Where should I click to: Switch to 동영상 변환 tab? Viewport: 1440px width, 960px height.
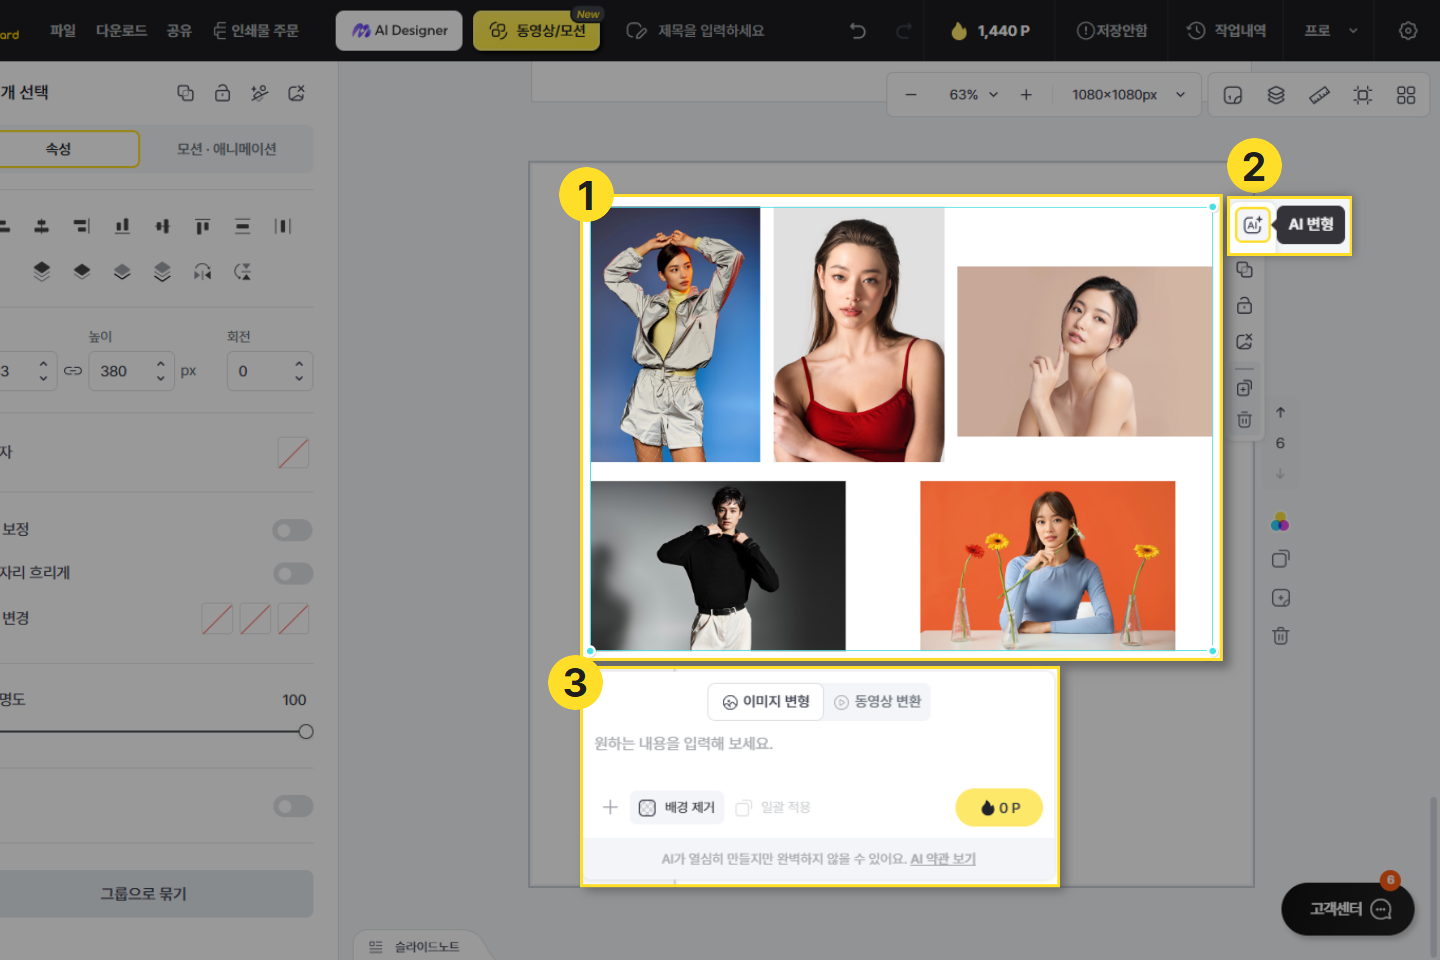coord(877,702)
